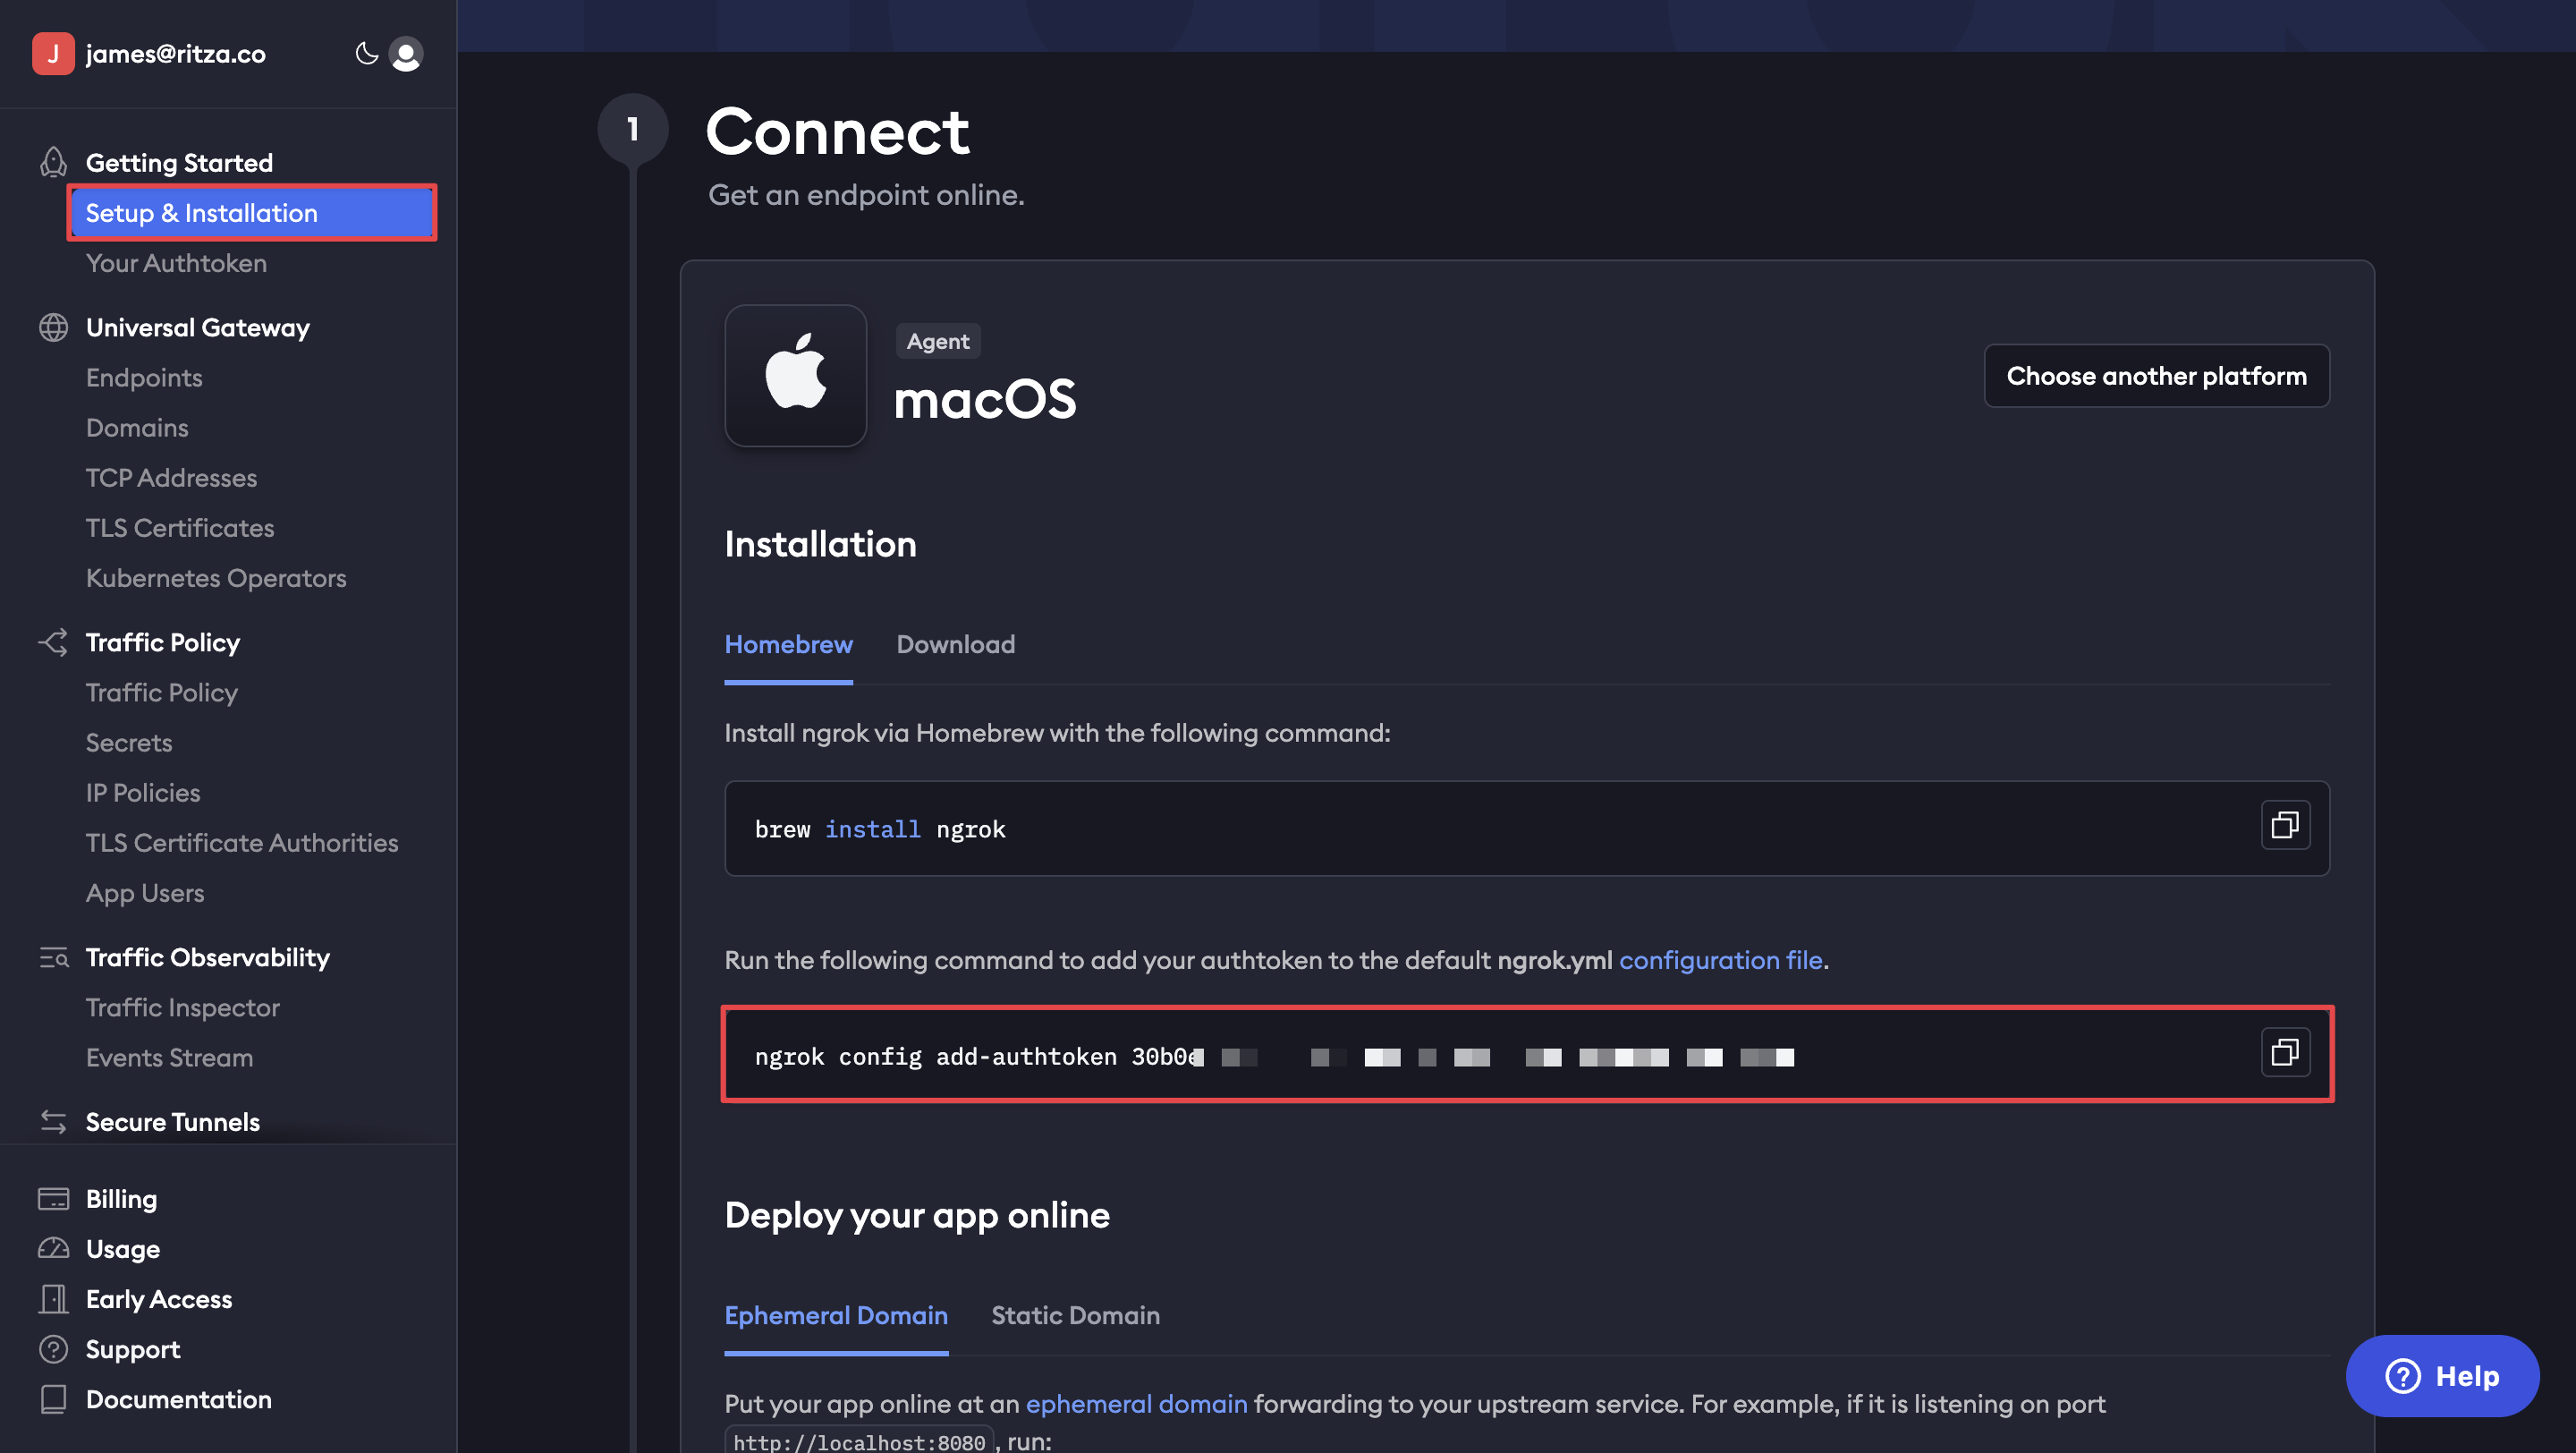Click the http://localhost:8080 code snippet
Screen dimensions: 2576x1453
859,1441
